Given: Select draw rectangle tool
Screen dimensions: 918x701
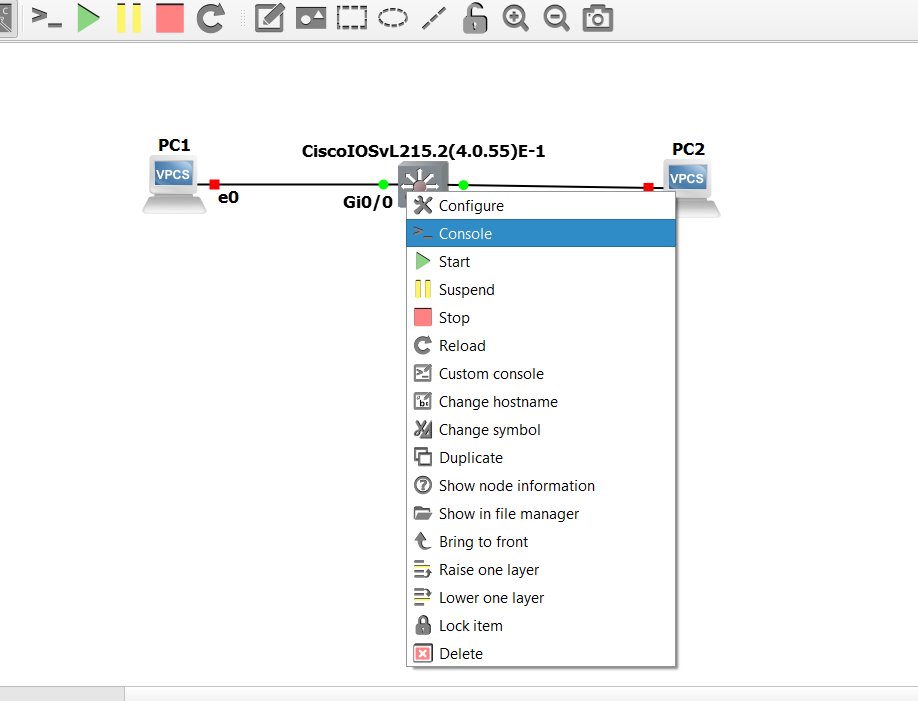Looking at the screenshot, I should [x=352, y=18].
